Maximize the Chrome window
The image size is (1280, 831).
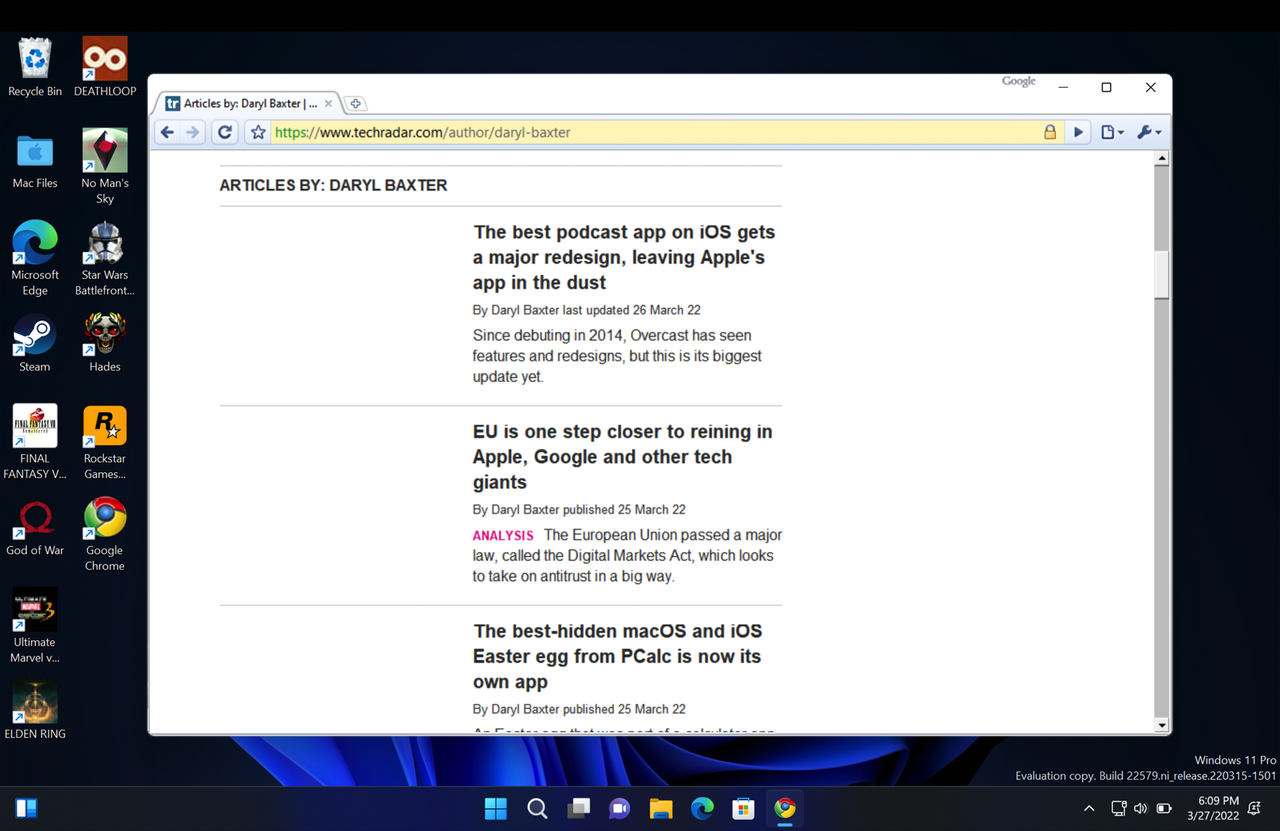click(x=1106, y=88)
